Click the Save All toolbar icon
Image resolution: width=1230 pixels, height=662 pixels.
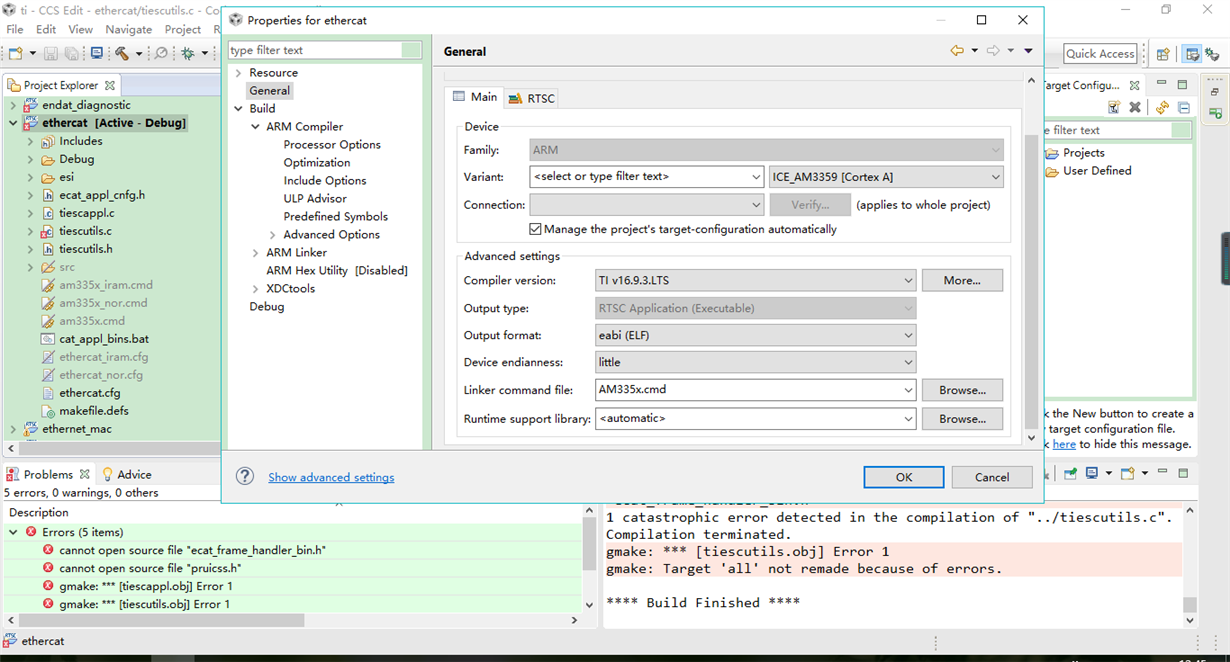point(72,53)
